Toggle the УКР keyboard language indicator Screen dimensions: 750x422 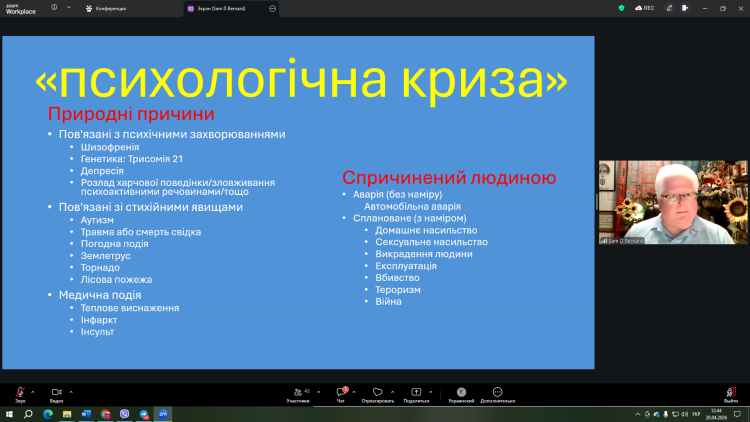tap(695, 413)
